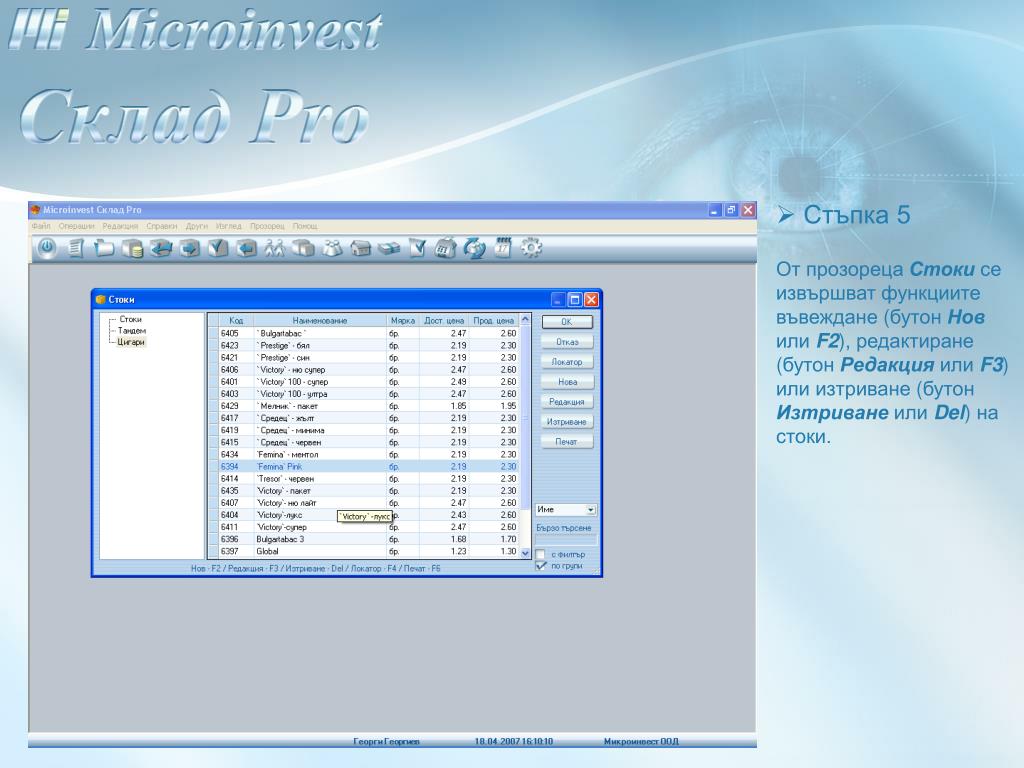Select highlighted row 'Femina' Pink

coord(364,467)
